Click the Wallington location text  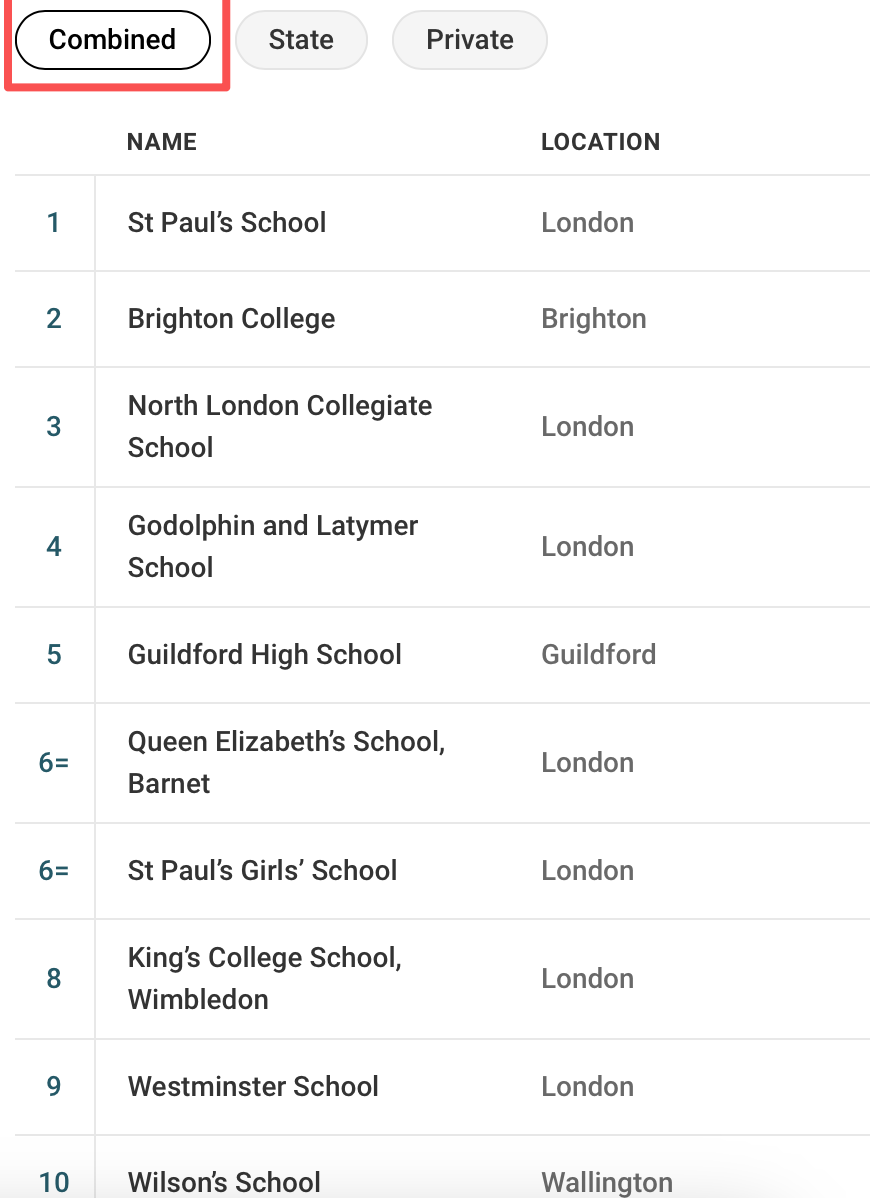point(607,1183)
